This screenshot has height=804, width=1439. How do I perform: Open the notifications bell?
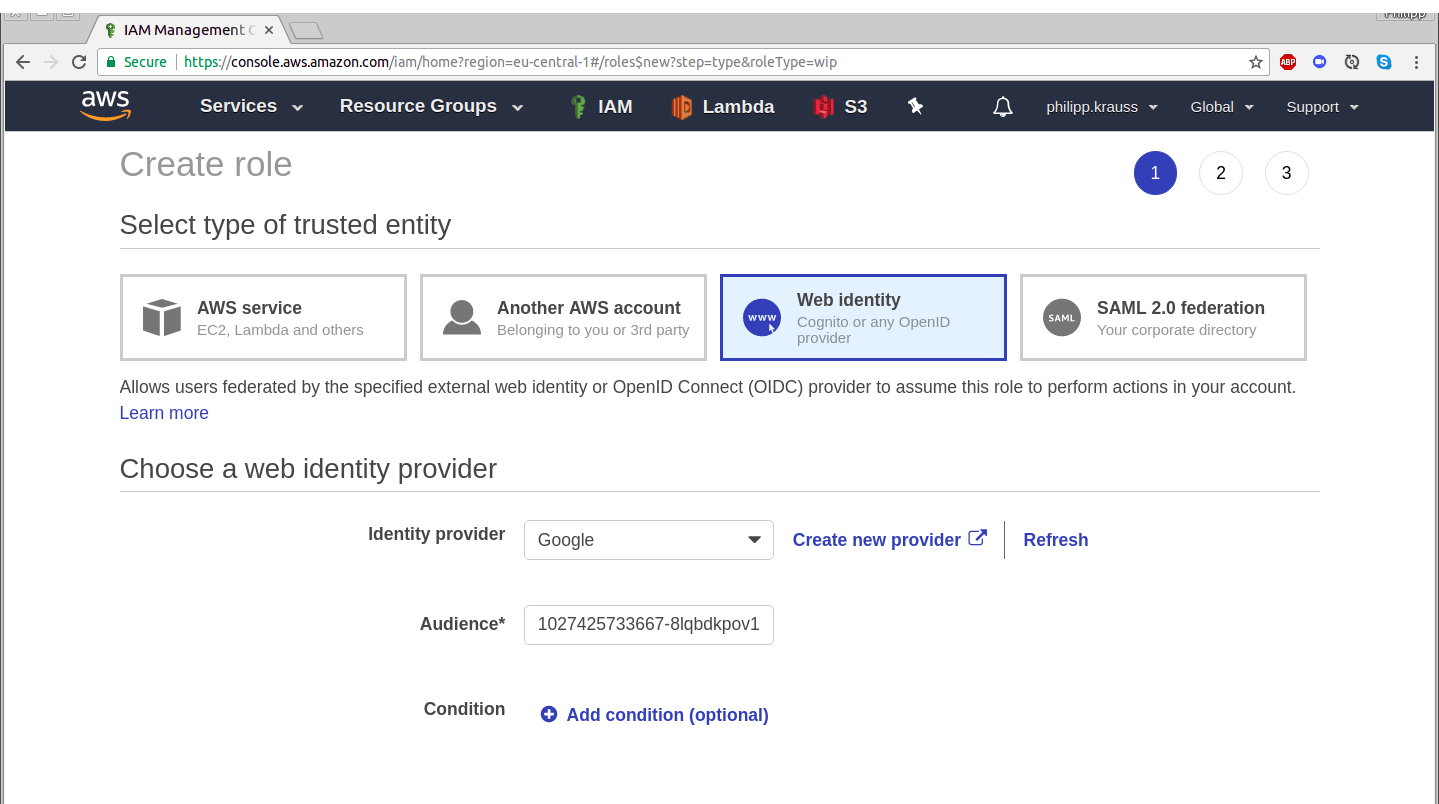(1002, 107)
